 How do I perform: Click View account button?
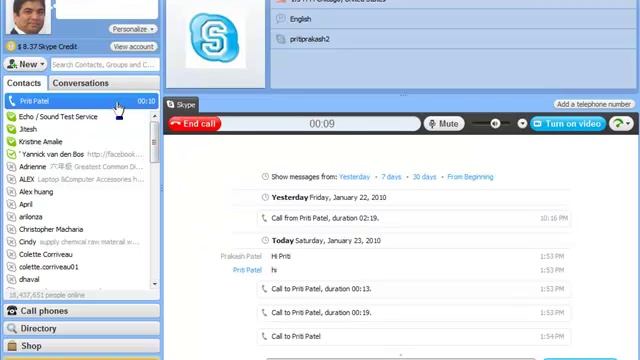coord(133,47)
